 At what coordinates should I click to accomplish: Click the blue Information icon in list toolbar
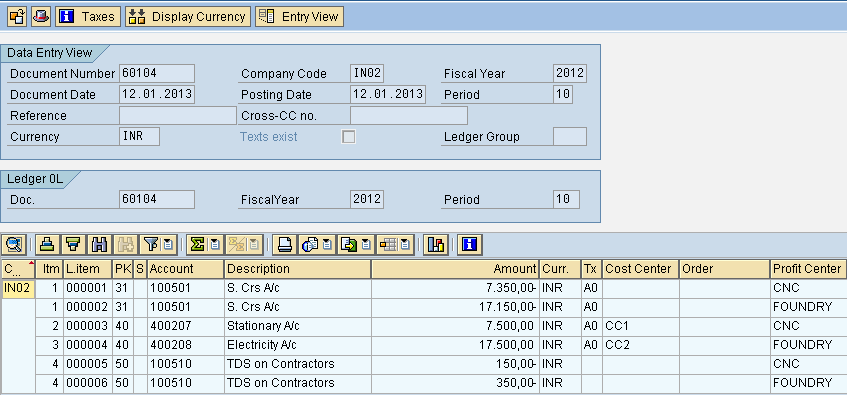(x=469, y=245)
